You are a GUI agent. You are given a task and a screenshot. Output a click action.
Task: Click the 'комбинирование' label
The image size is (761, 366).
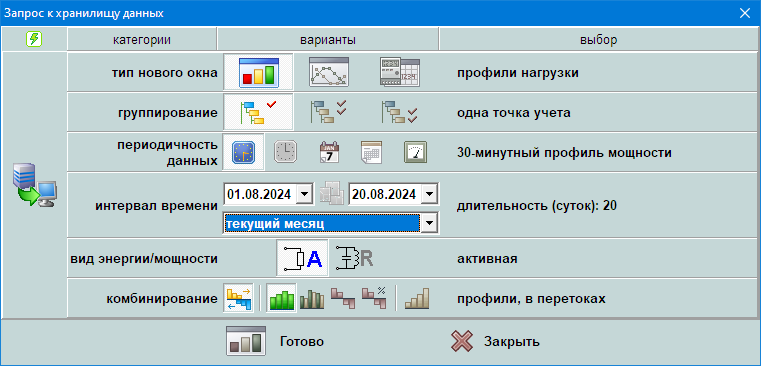pyautogui.click(x=162, y=299)
